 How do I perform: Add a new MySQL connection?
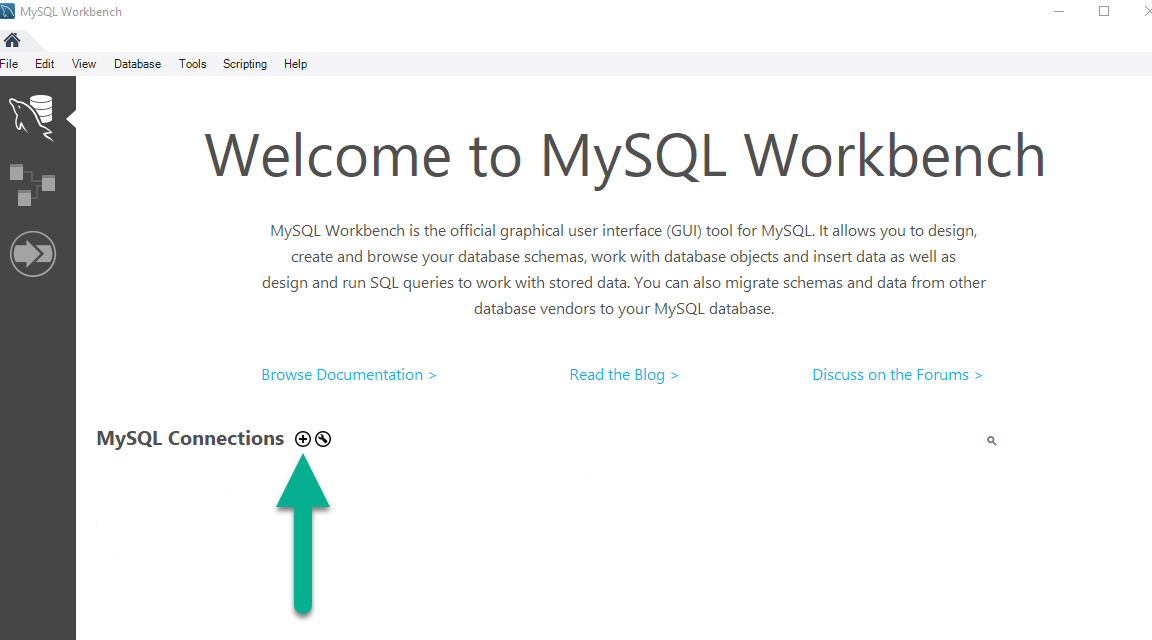click(x=303, y=438)
